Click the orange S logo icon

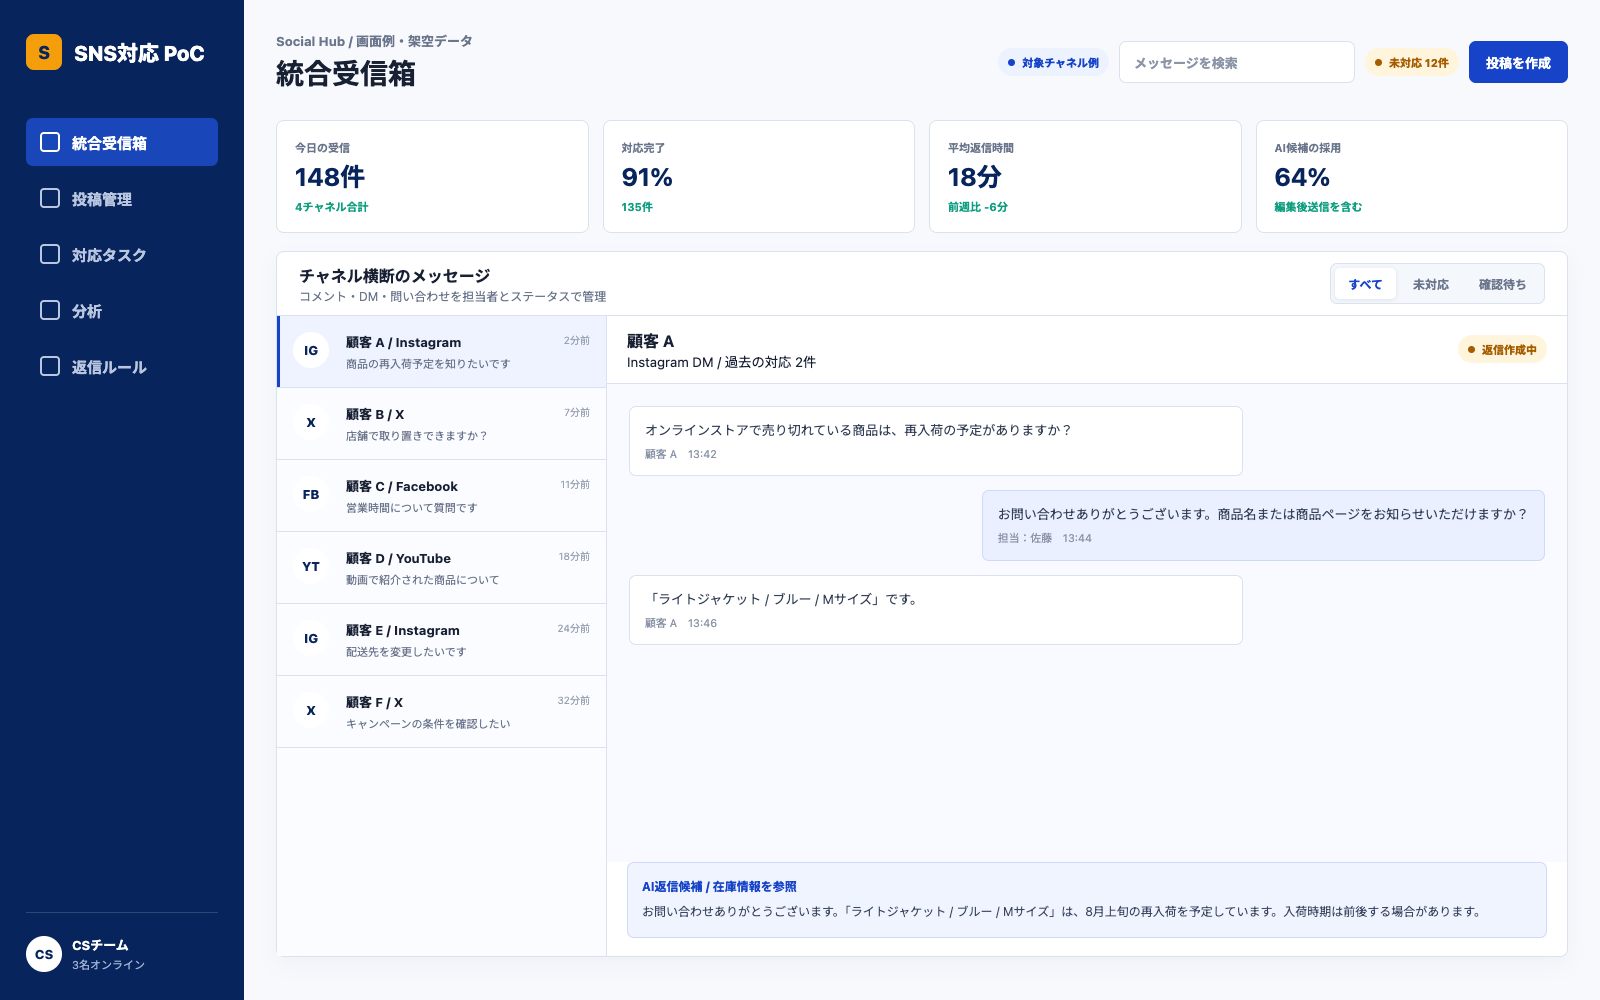coord(44,52)
